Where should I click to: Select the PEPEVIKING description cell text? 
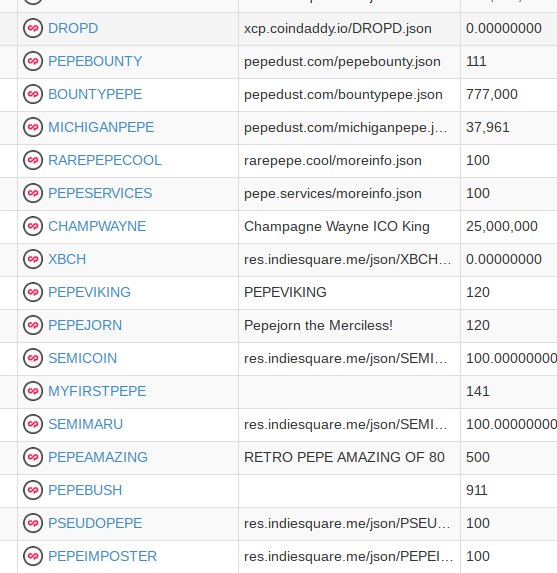tap(285, 292)
